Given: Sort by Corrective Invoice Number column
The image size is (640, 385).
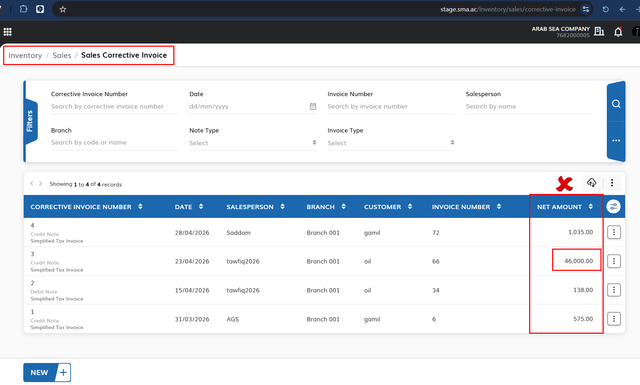Looking at the screenshot, I should [x=140, y=207].
